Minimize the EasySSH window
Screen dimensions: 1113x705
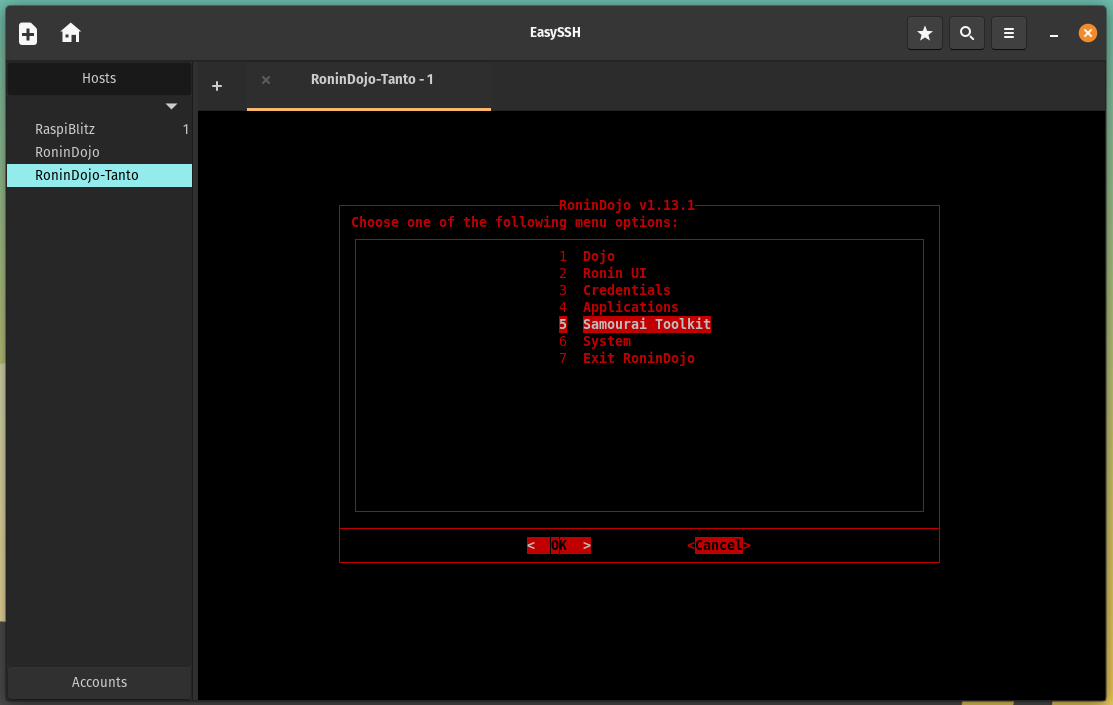(x=1054, y=35)
